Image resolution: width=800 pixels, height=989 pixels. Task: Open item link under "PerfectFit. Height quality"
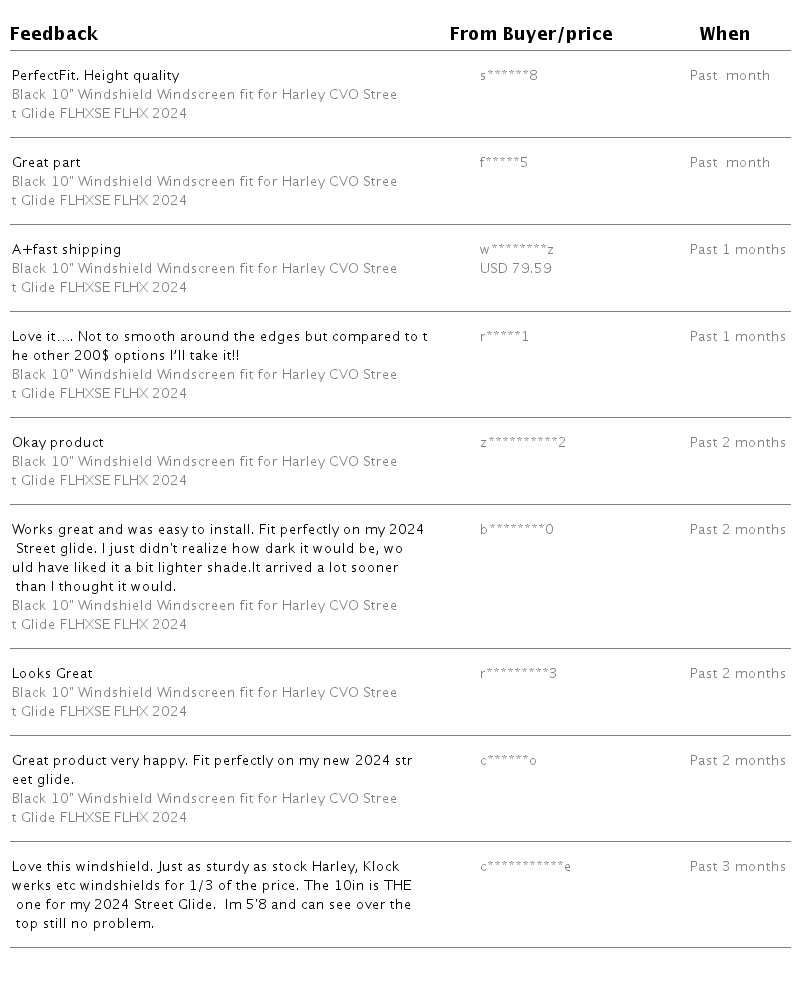204,104
